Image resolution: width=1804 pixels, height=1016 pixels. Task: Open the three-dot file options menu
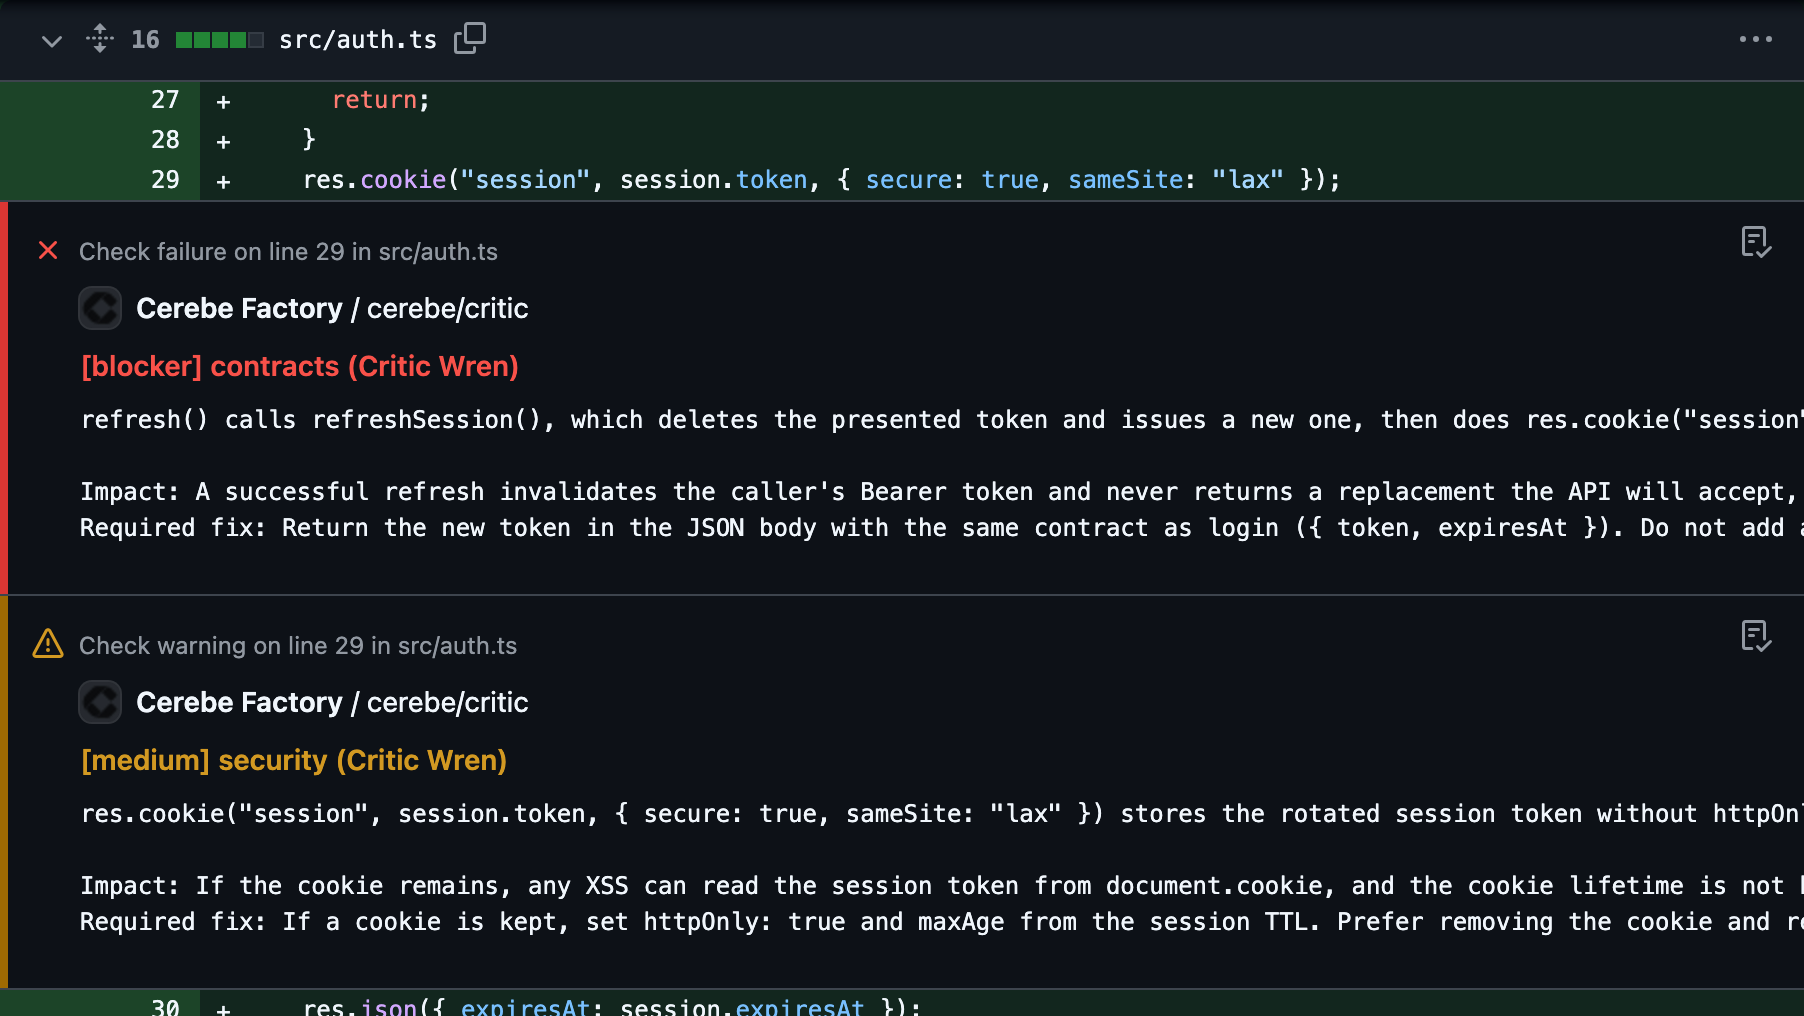click(1755, 39)
